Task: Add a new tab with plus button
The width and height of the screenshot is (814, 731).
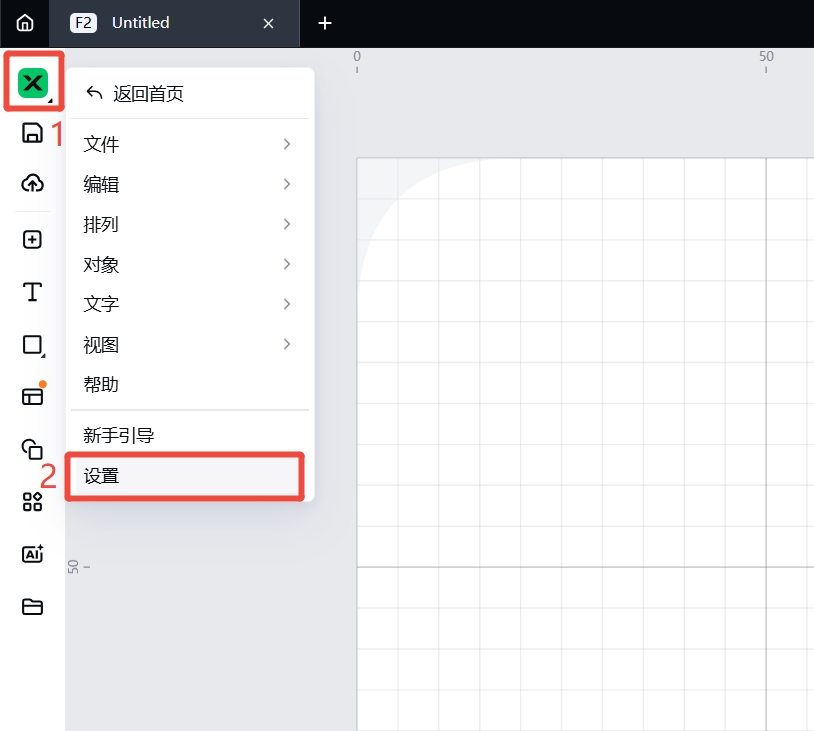Action: click(324, 23)
